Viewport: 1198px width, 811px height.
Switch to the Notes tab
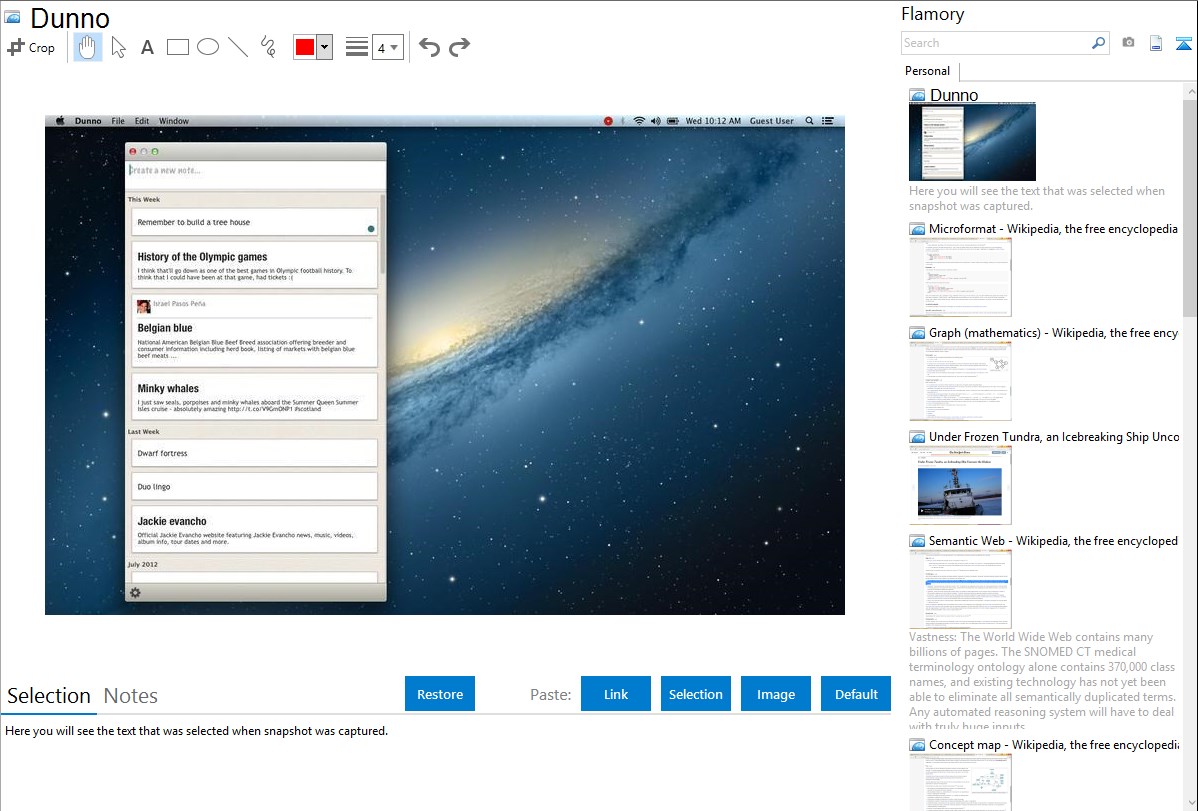click(x=131, y=696)
